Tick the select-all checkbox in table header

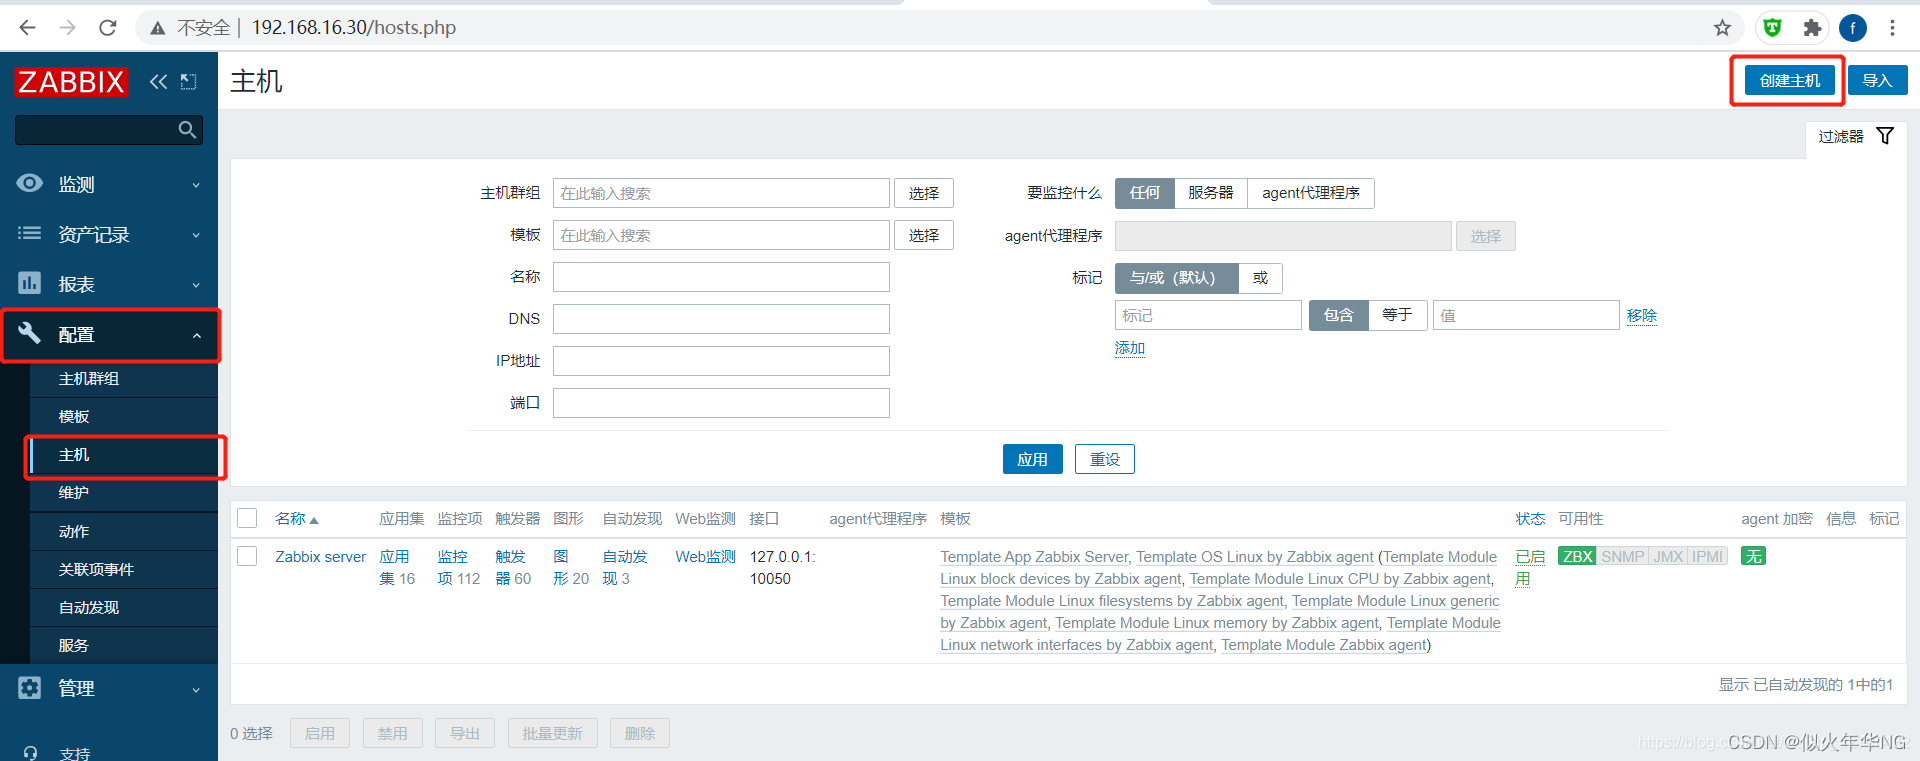247,518
